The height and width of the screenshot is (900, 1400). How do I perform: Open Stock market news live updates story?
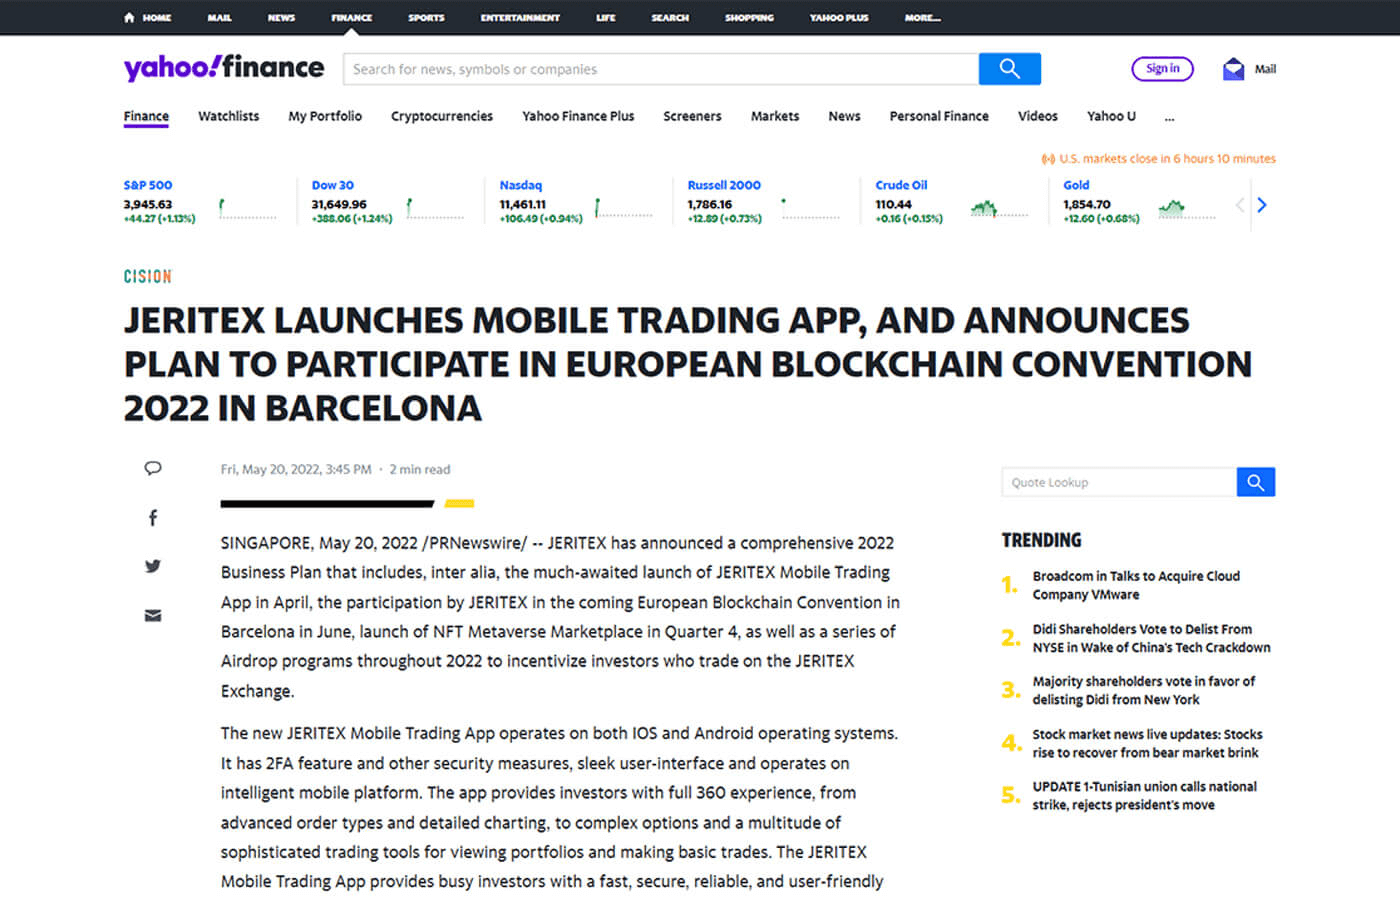[1147, 743]
